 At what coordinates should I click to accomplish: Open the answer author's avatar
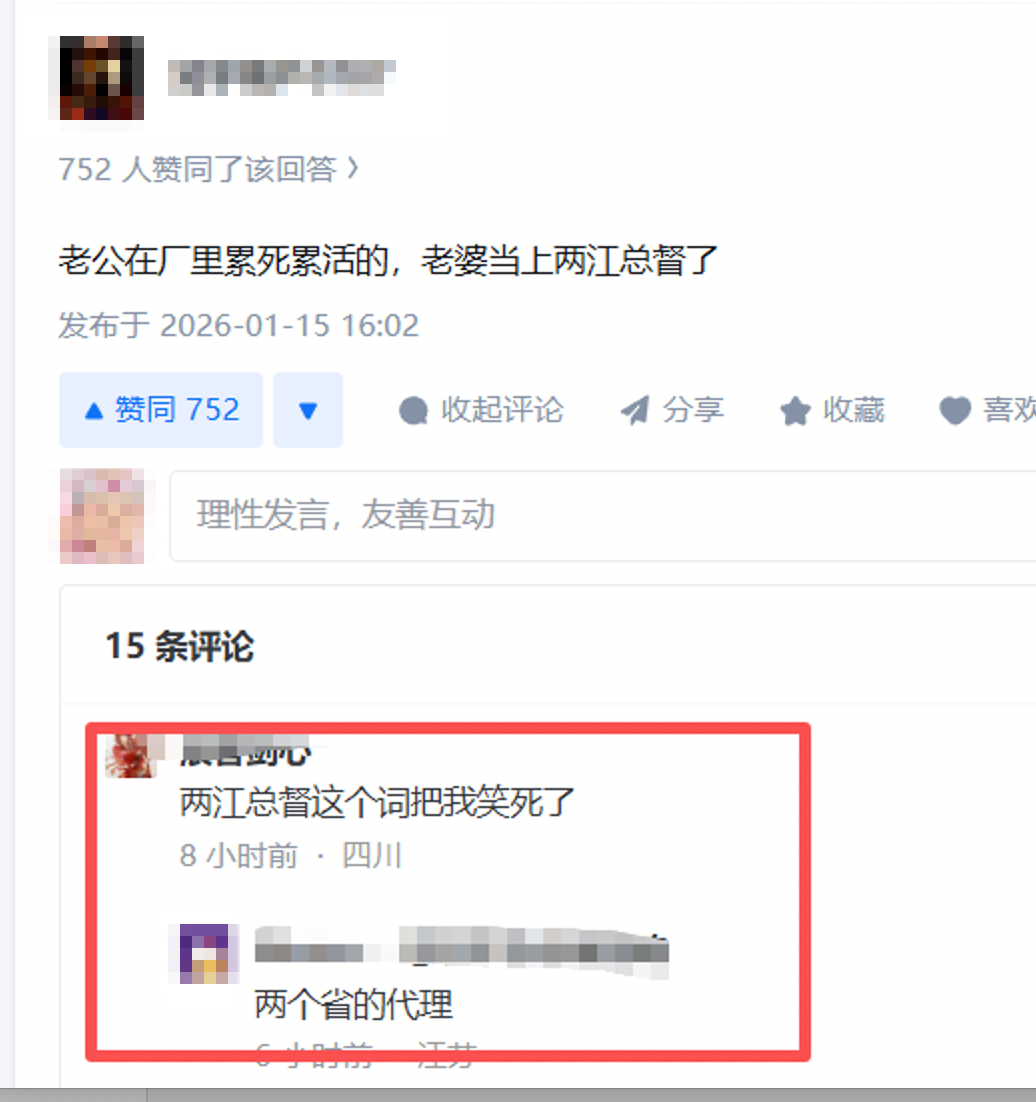(102, 78)
